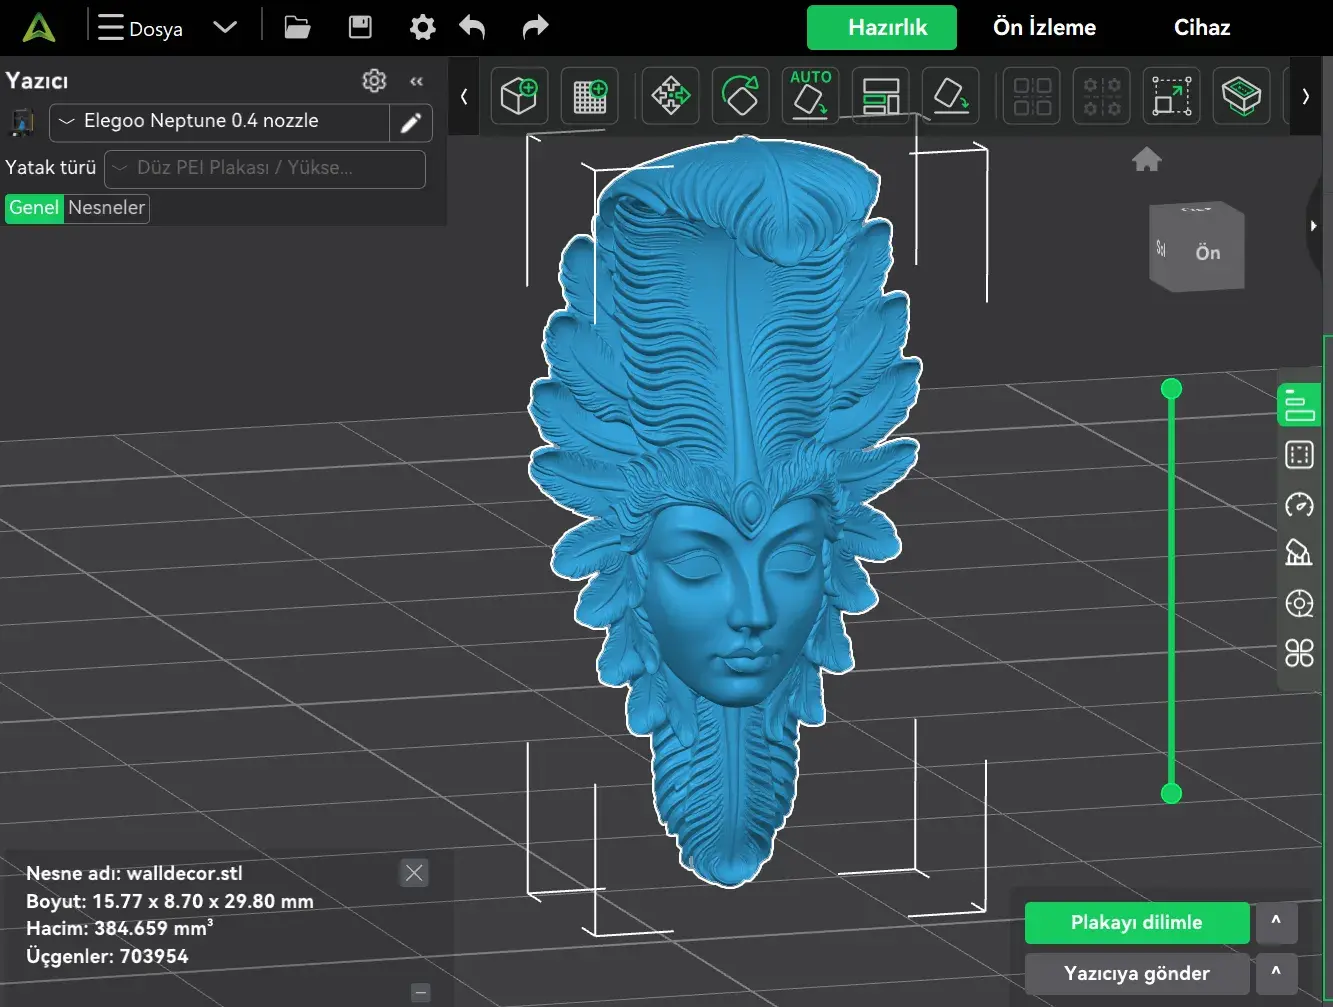Open the dotted frame side panel icon
The image size is (1333, 1007).
click(1299, 455)
